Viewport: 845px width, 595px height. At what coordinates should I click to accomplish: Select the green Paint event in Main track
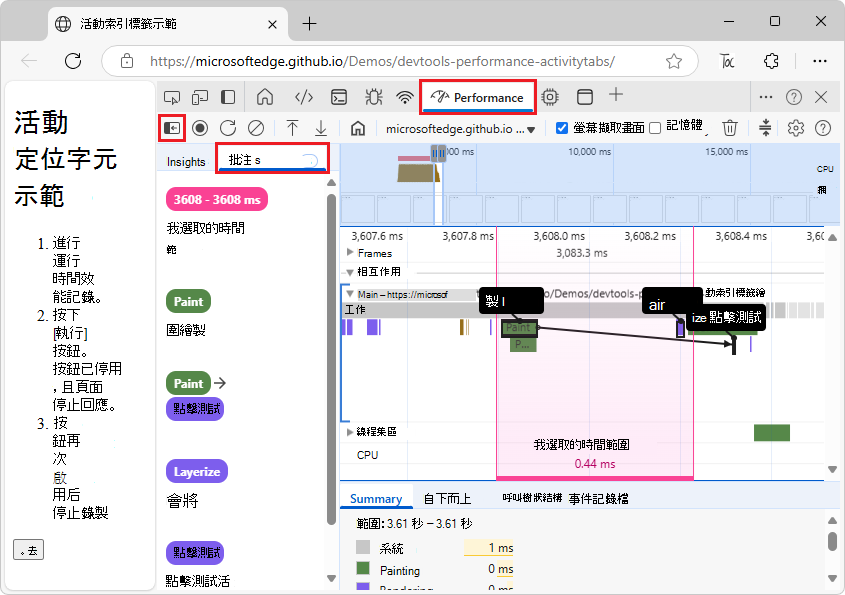[520, 328]
